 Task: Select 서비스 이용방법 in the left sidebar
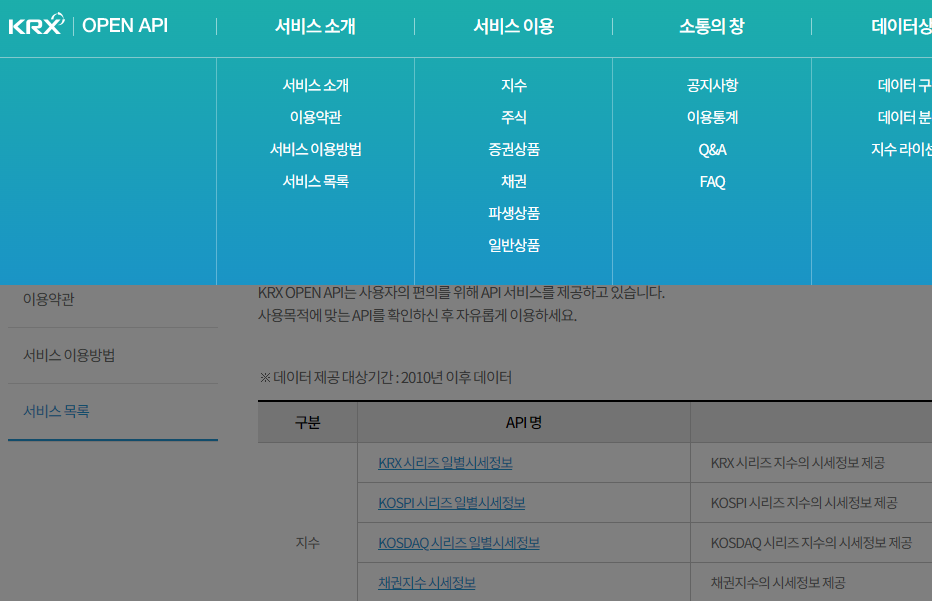[x=69, y=355]
